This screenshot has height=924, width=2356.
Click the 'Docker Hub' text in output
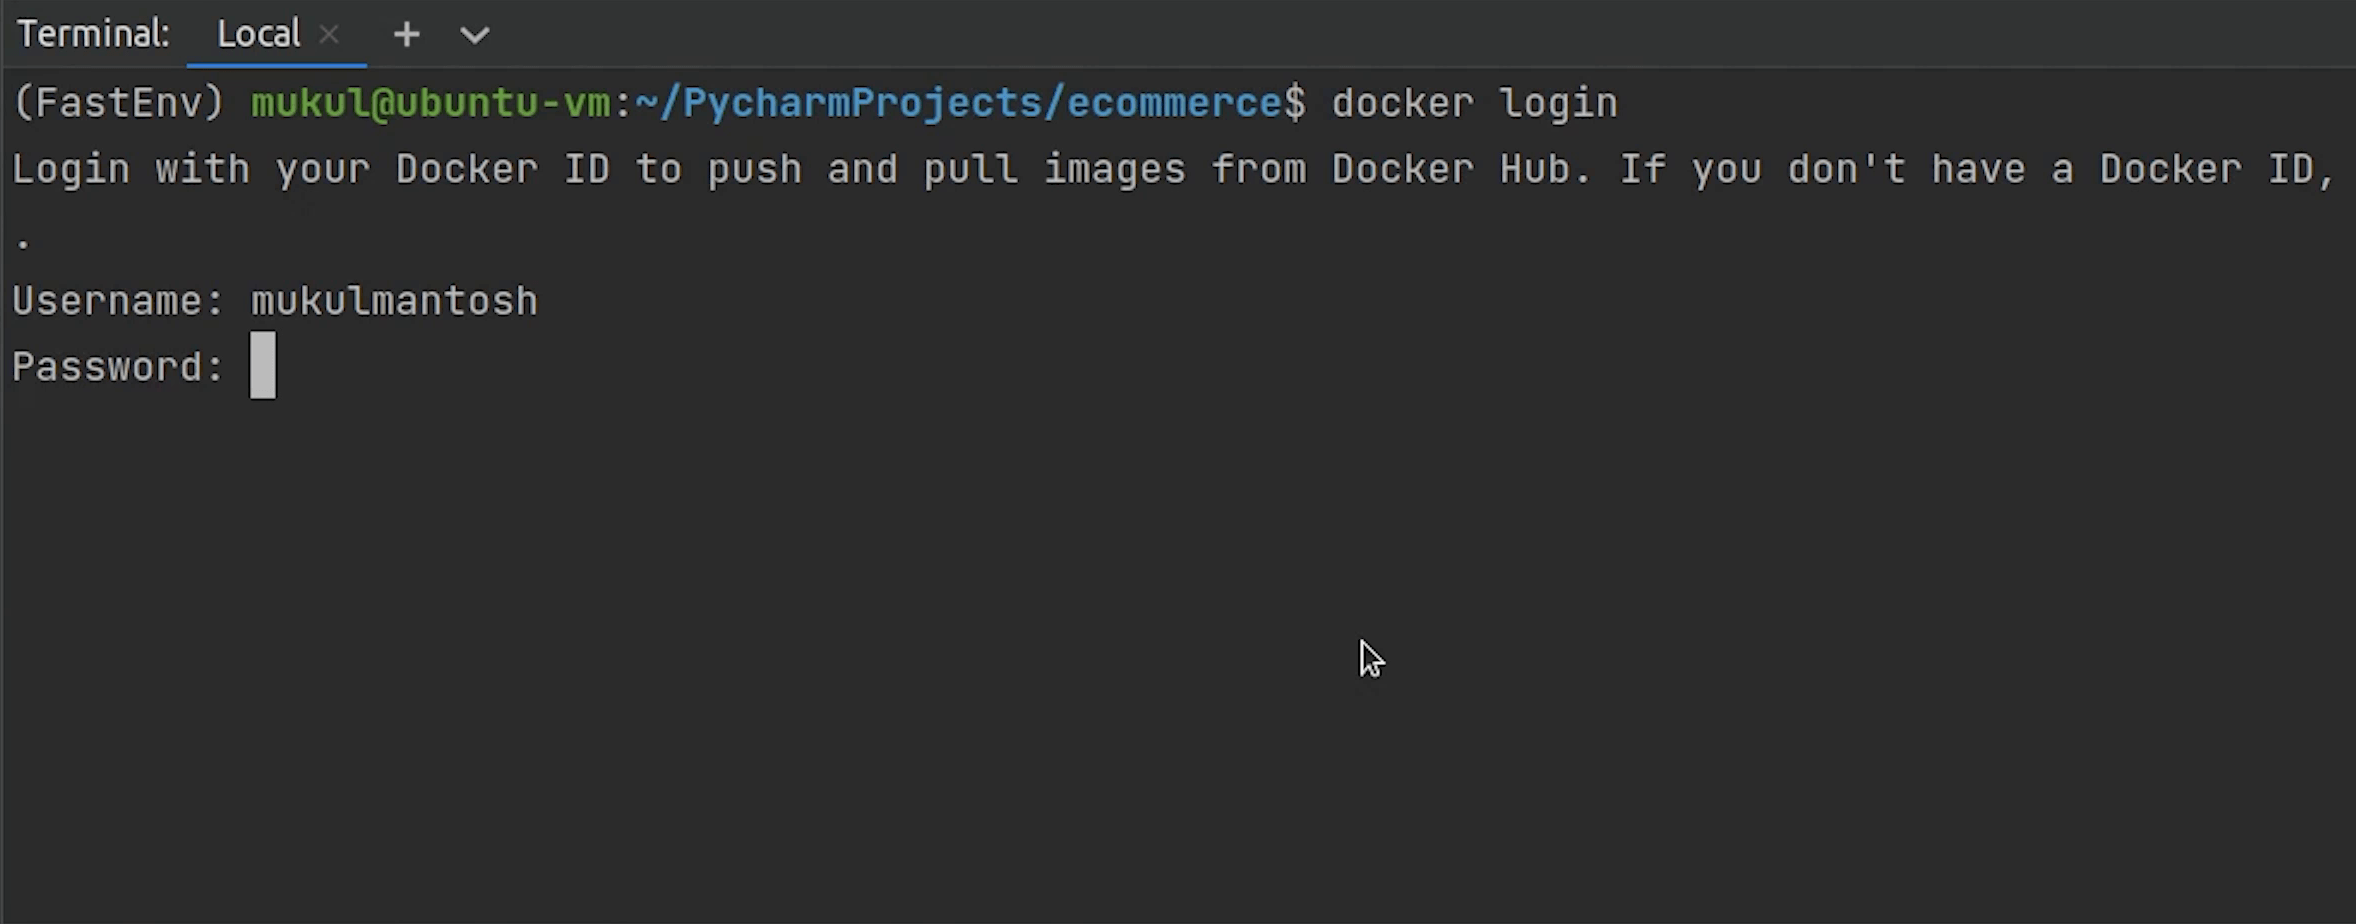point(1460,169)
